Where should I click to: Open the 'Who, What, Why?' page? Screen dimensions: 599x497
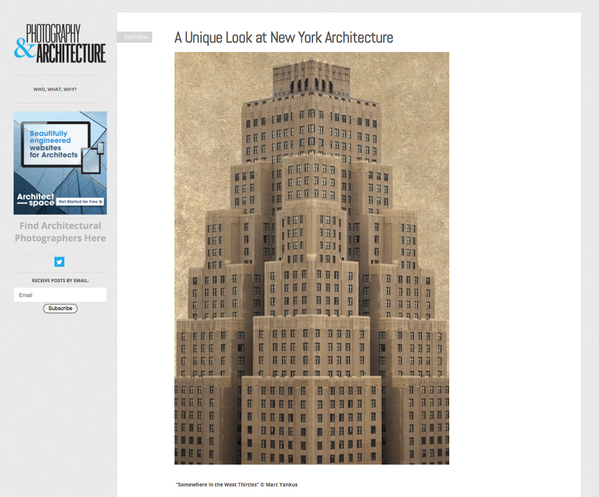click(55, 89)
